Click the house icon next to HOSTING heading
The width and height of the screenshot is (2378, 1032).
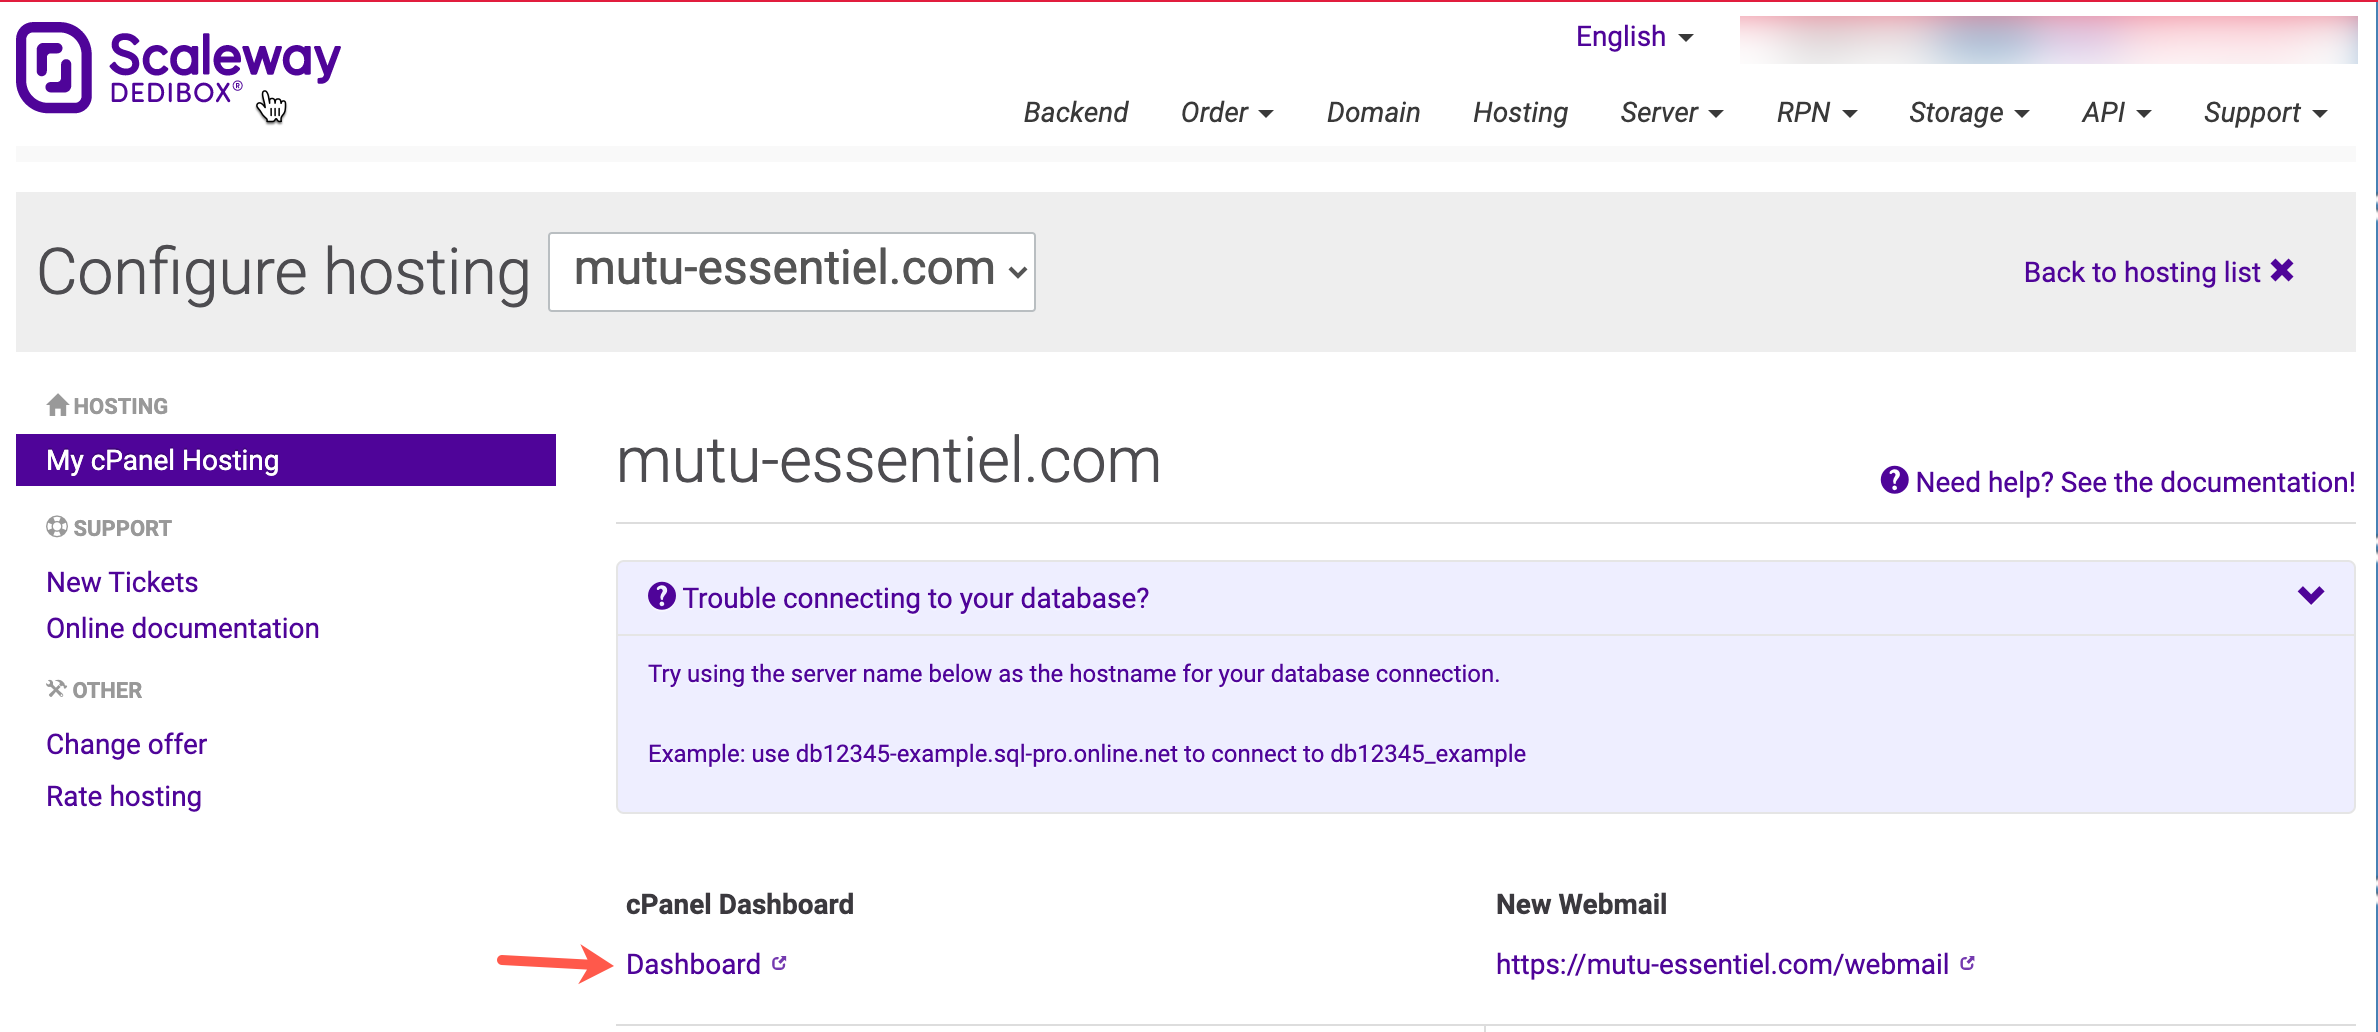[x=57, y=405]
